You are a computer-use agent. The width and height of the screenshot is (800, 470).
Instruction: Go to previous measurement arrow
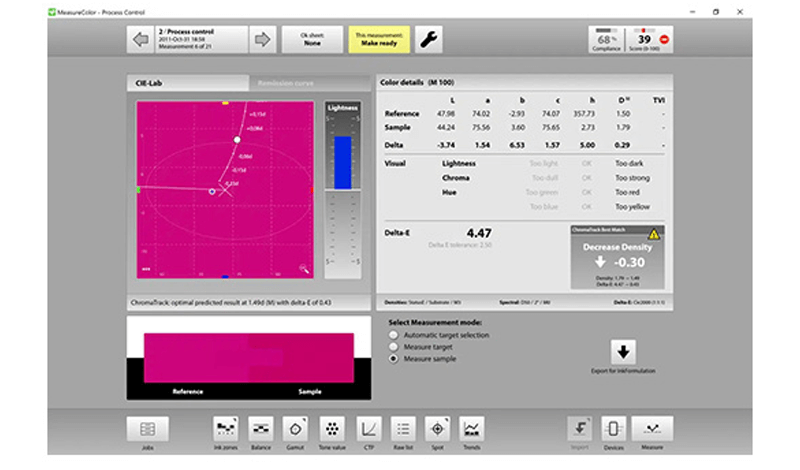pos(140,39)
